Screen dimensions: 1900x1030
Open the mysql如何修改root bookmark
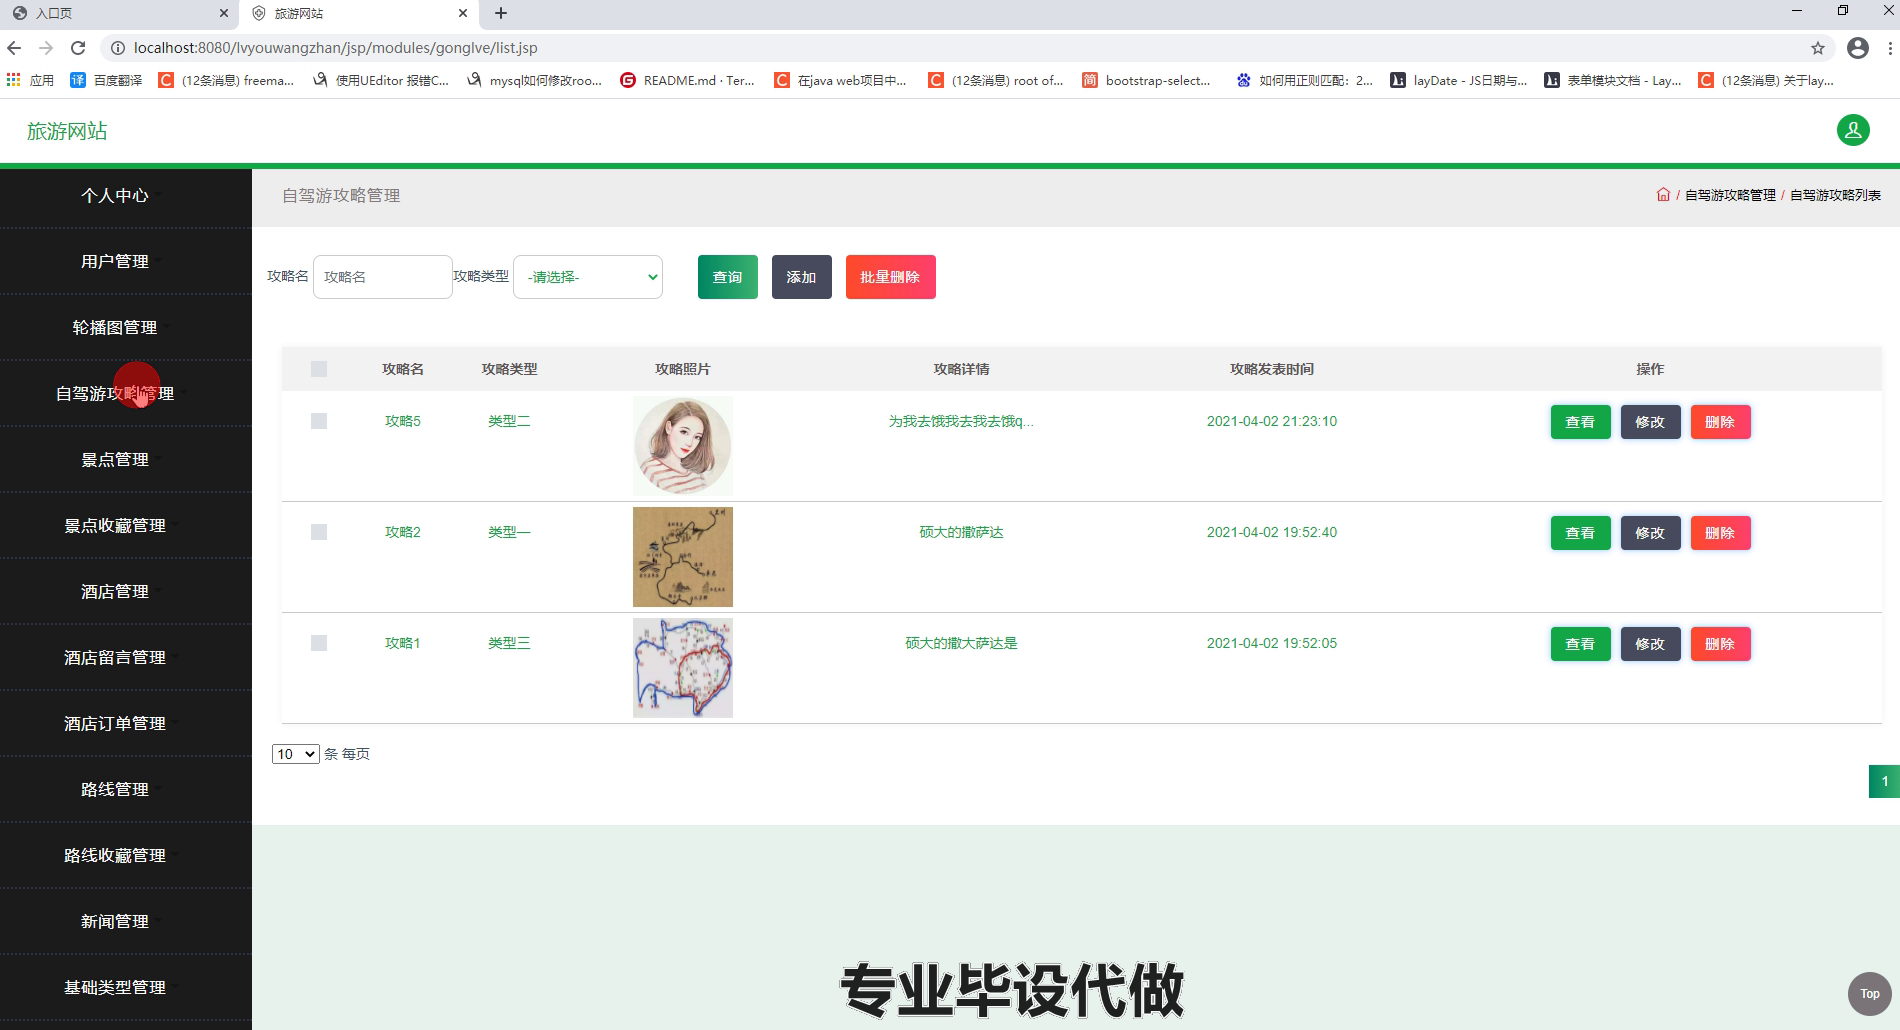(x=534, y=80)
